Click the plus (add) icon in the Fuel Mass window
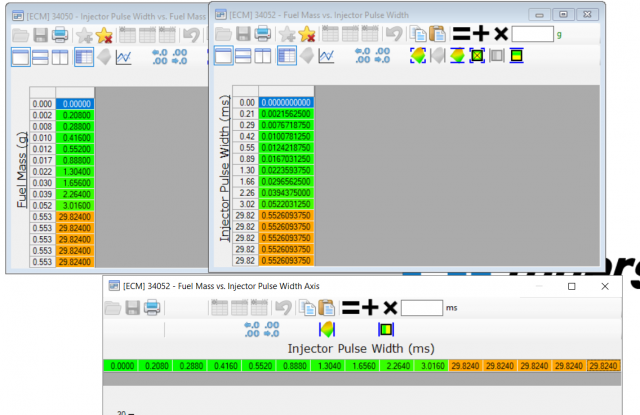 pyautogui.click(x=481, y=34)
